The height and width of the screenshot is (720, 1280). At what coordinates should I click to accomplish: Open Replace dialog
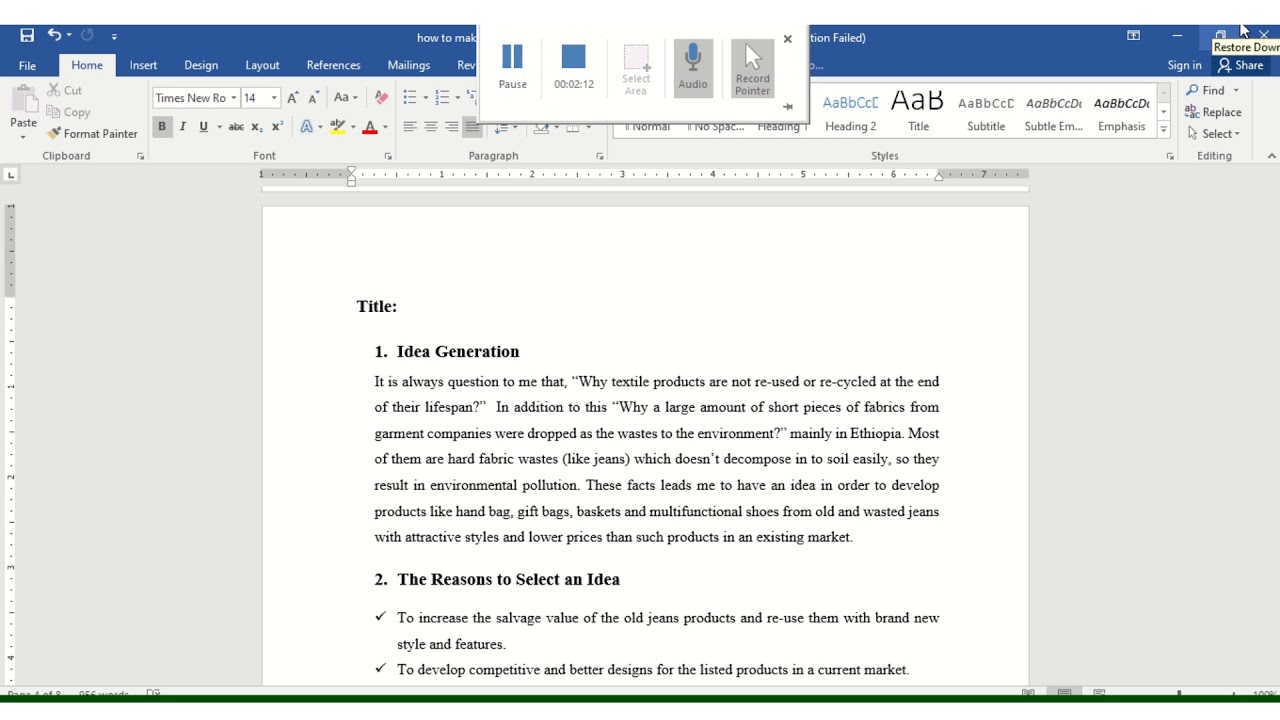[1213, 112]
